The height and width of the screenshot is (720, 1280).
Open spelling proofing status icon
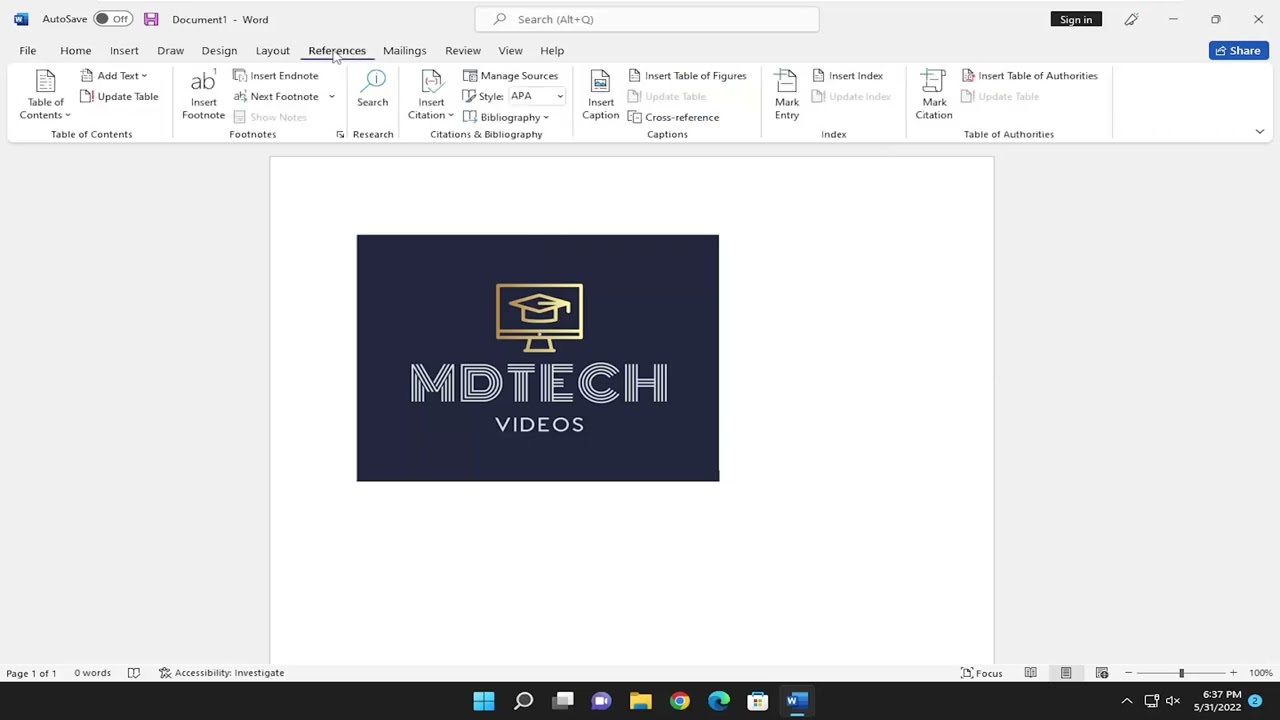tap(134, 673)
